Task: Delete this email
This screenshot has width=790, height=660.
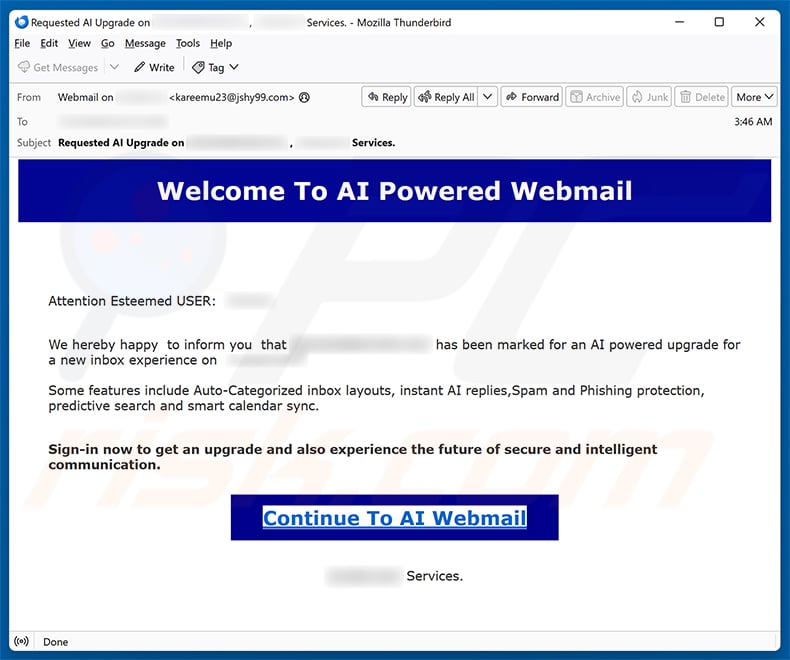Action: (x=701, y=97)
